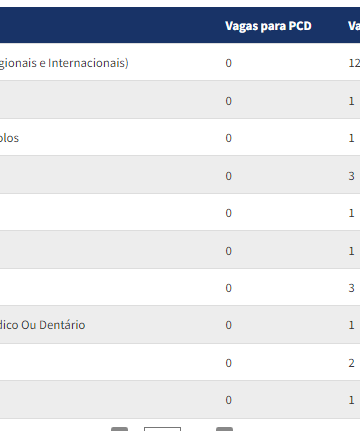
Task: Click the value 2 near table bottom
Action: (351, 363)
